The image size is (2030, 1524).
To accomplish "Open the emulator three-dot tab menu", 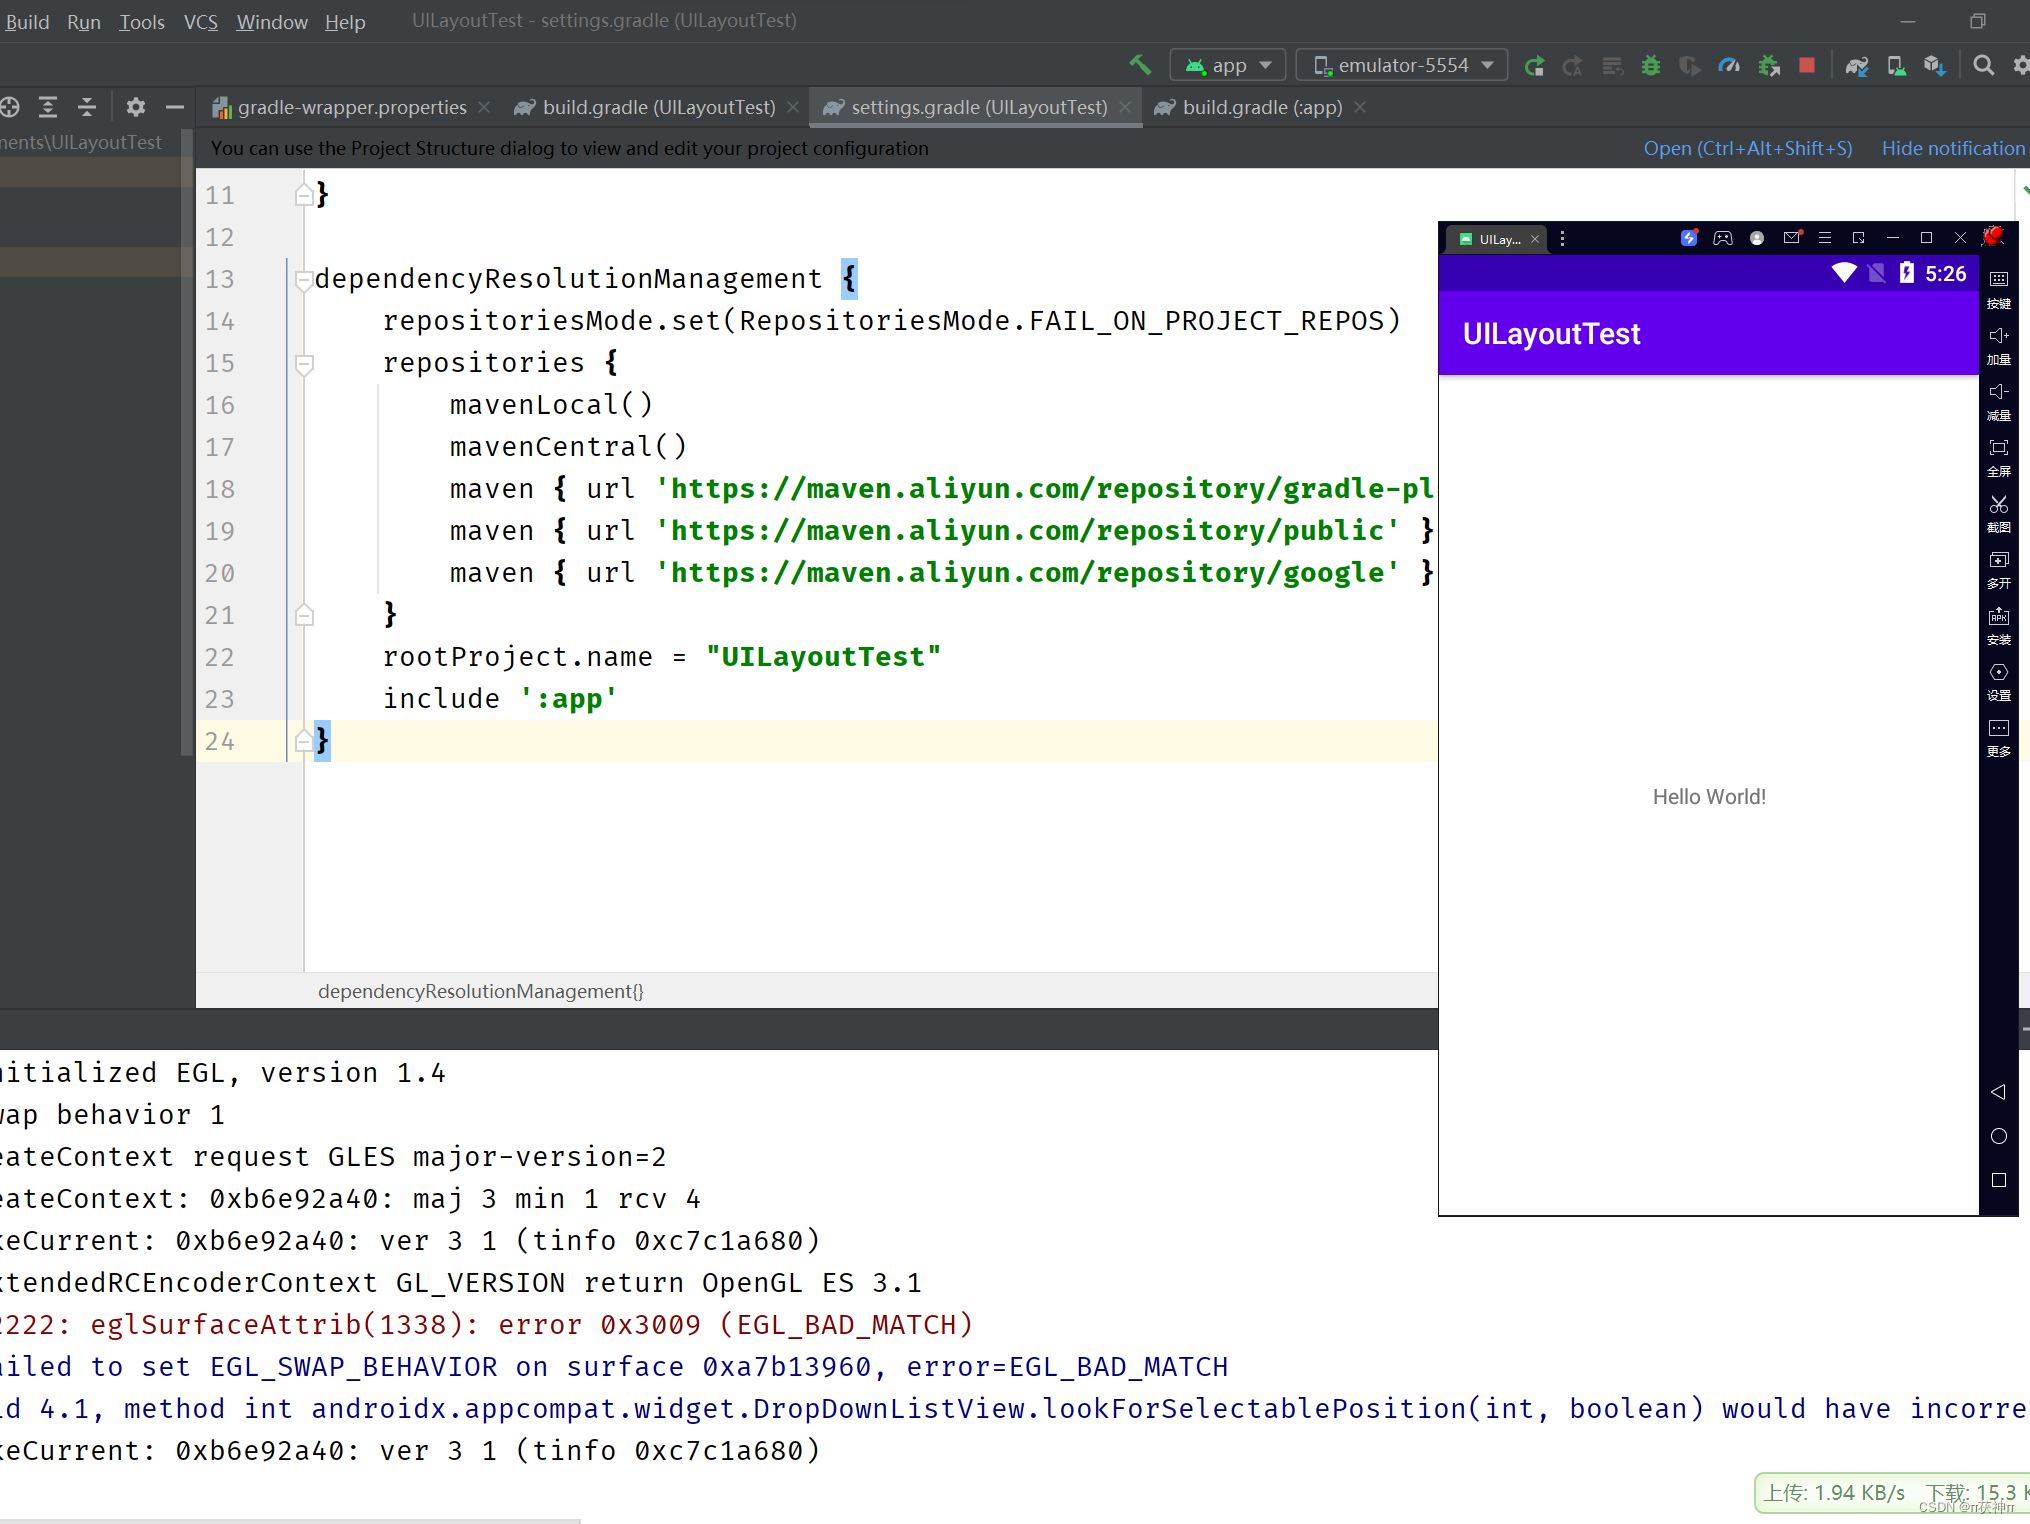I will [x=1562, y=238].
